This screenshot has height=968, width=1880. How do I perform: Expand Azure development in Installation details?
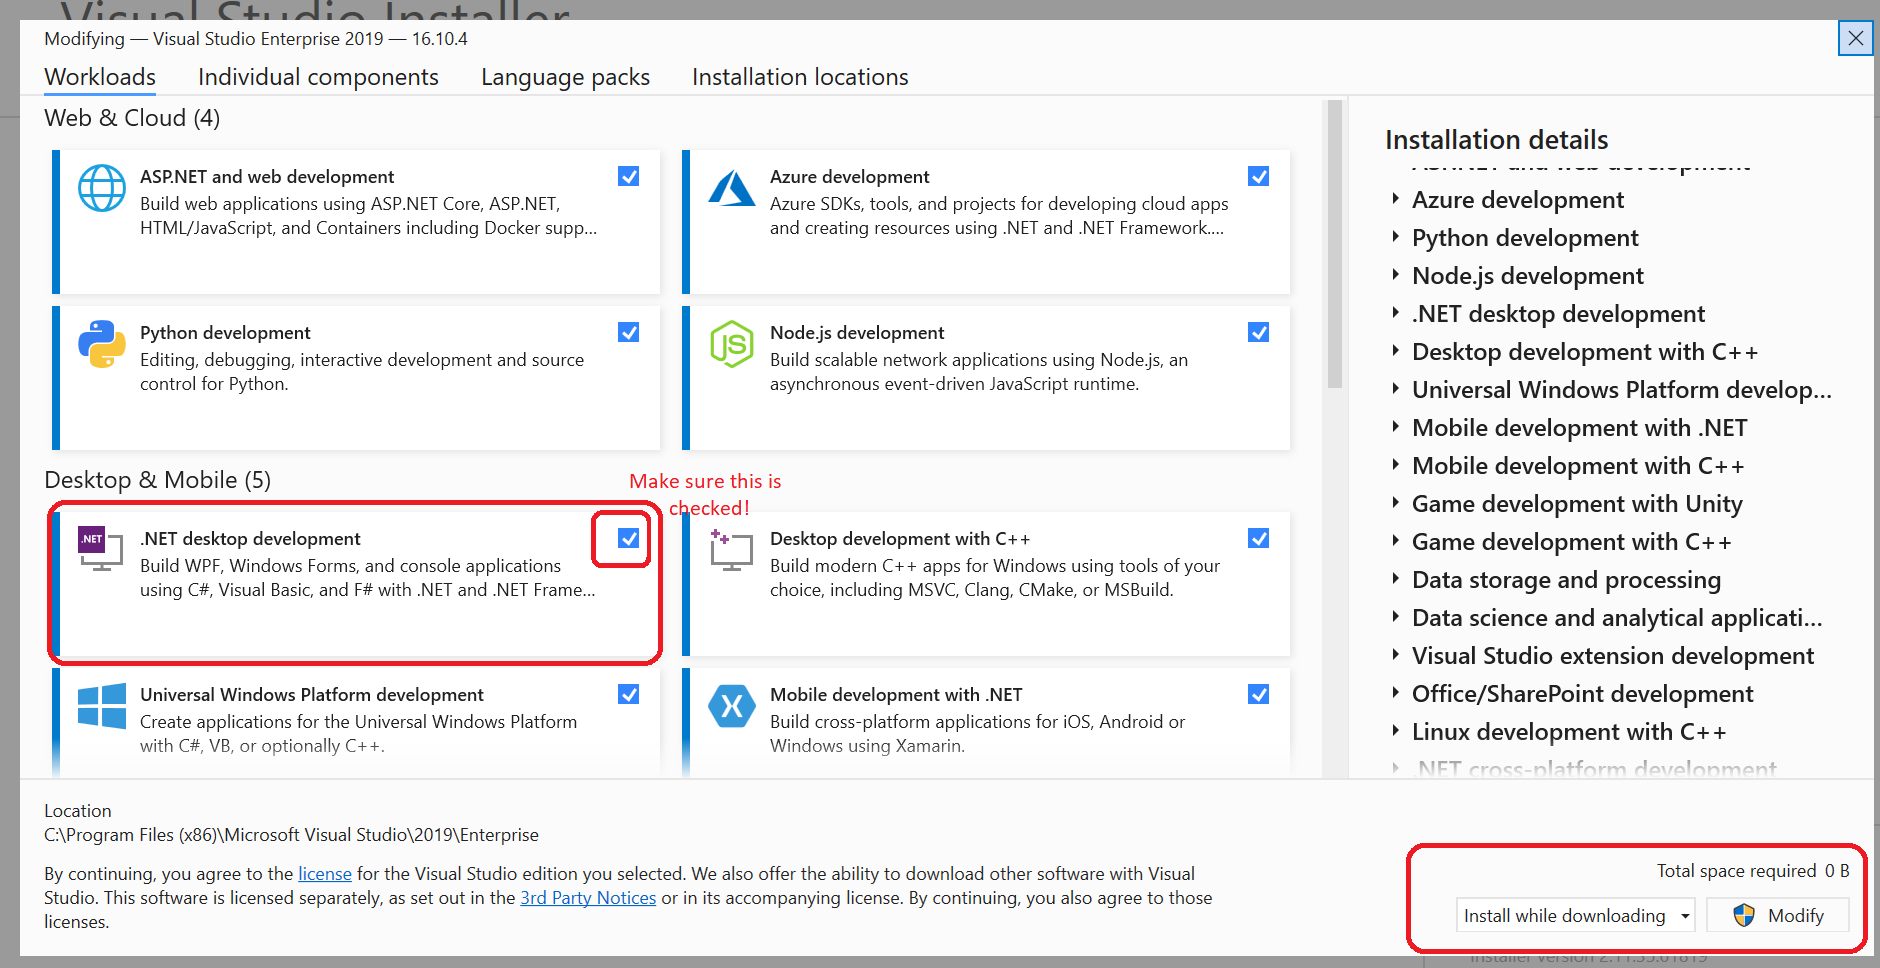pos(1395,199)
